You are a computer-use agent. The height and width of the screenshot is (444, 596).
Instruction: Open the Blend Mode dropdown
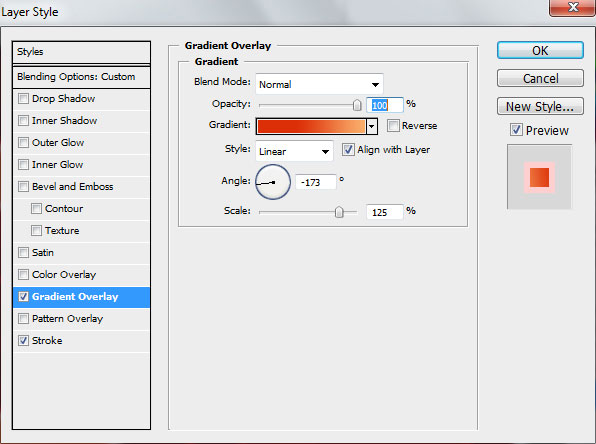point(319,84)
